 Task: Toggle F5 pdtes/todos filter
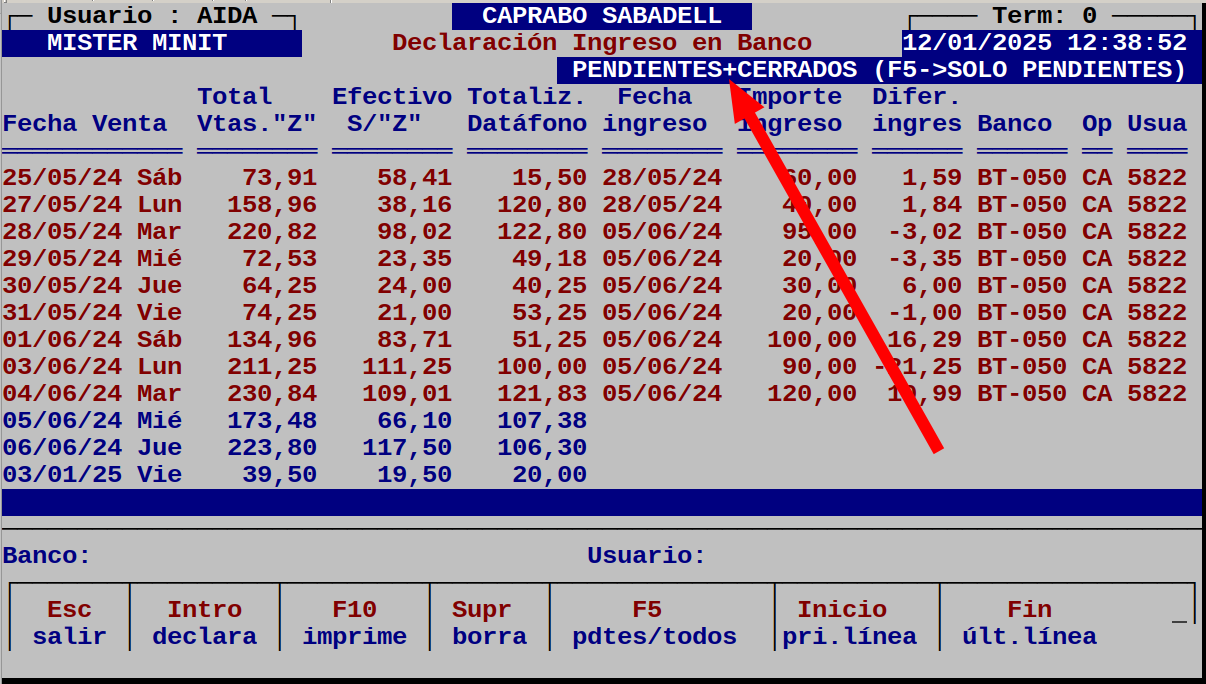click(654, 622)
